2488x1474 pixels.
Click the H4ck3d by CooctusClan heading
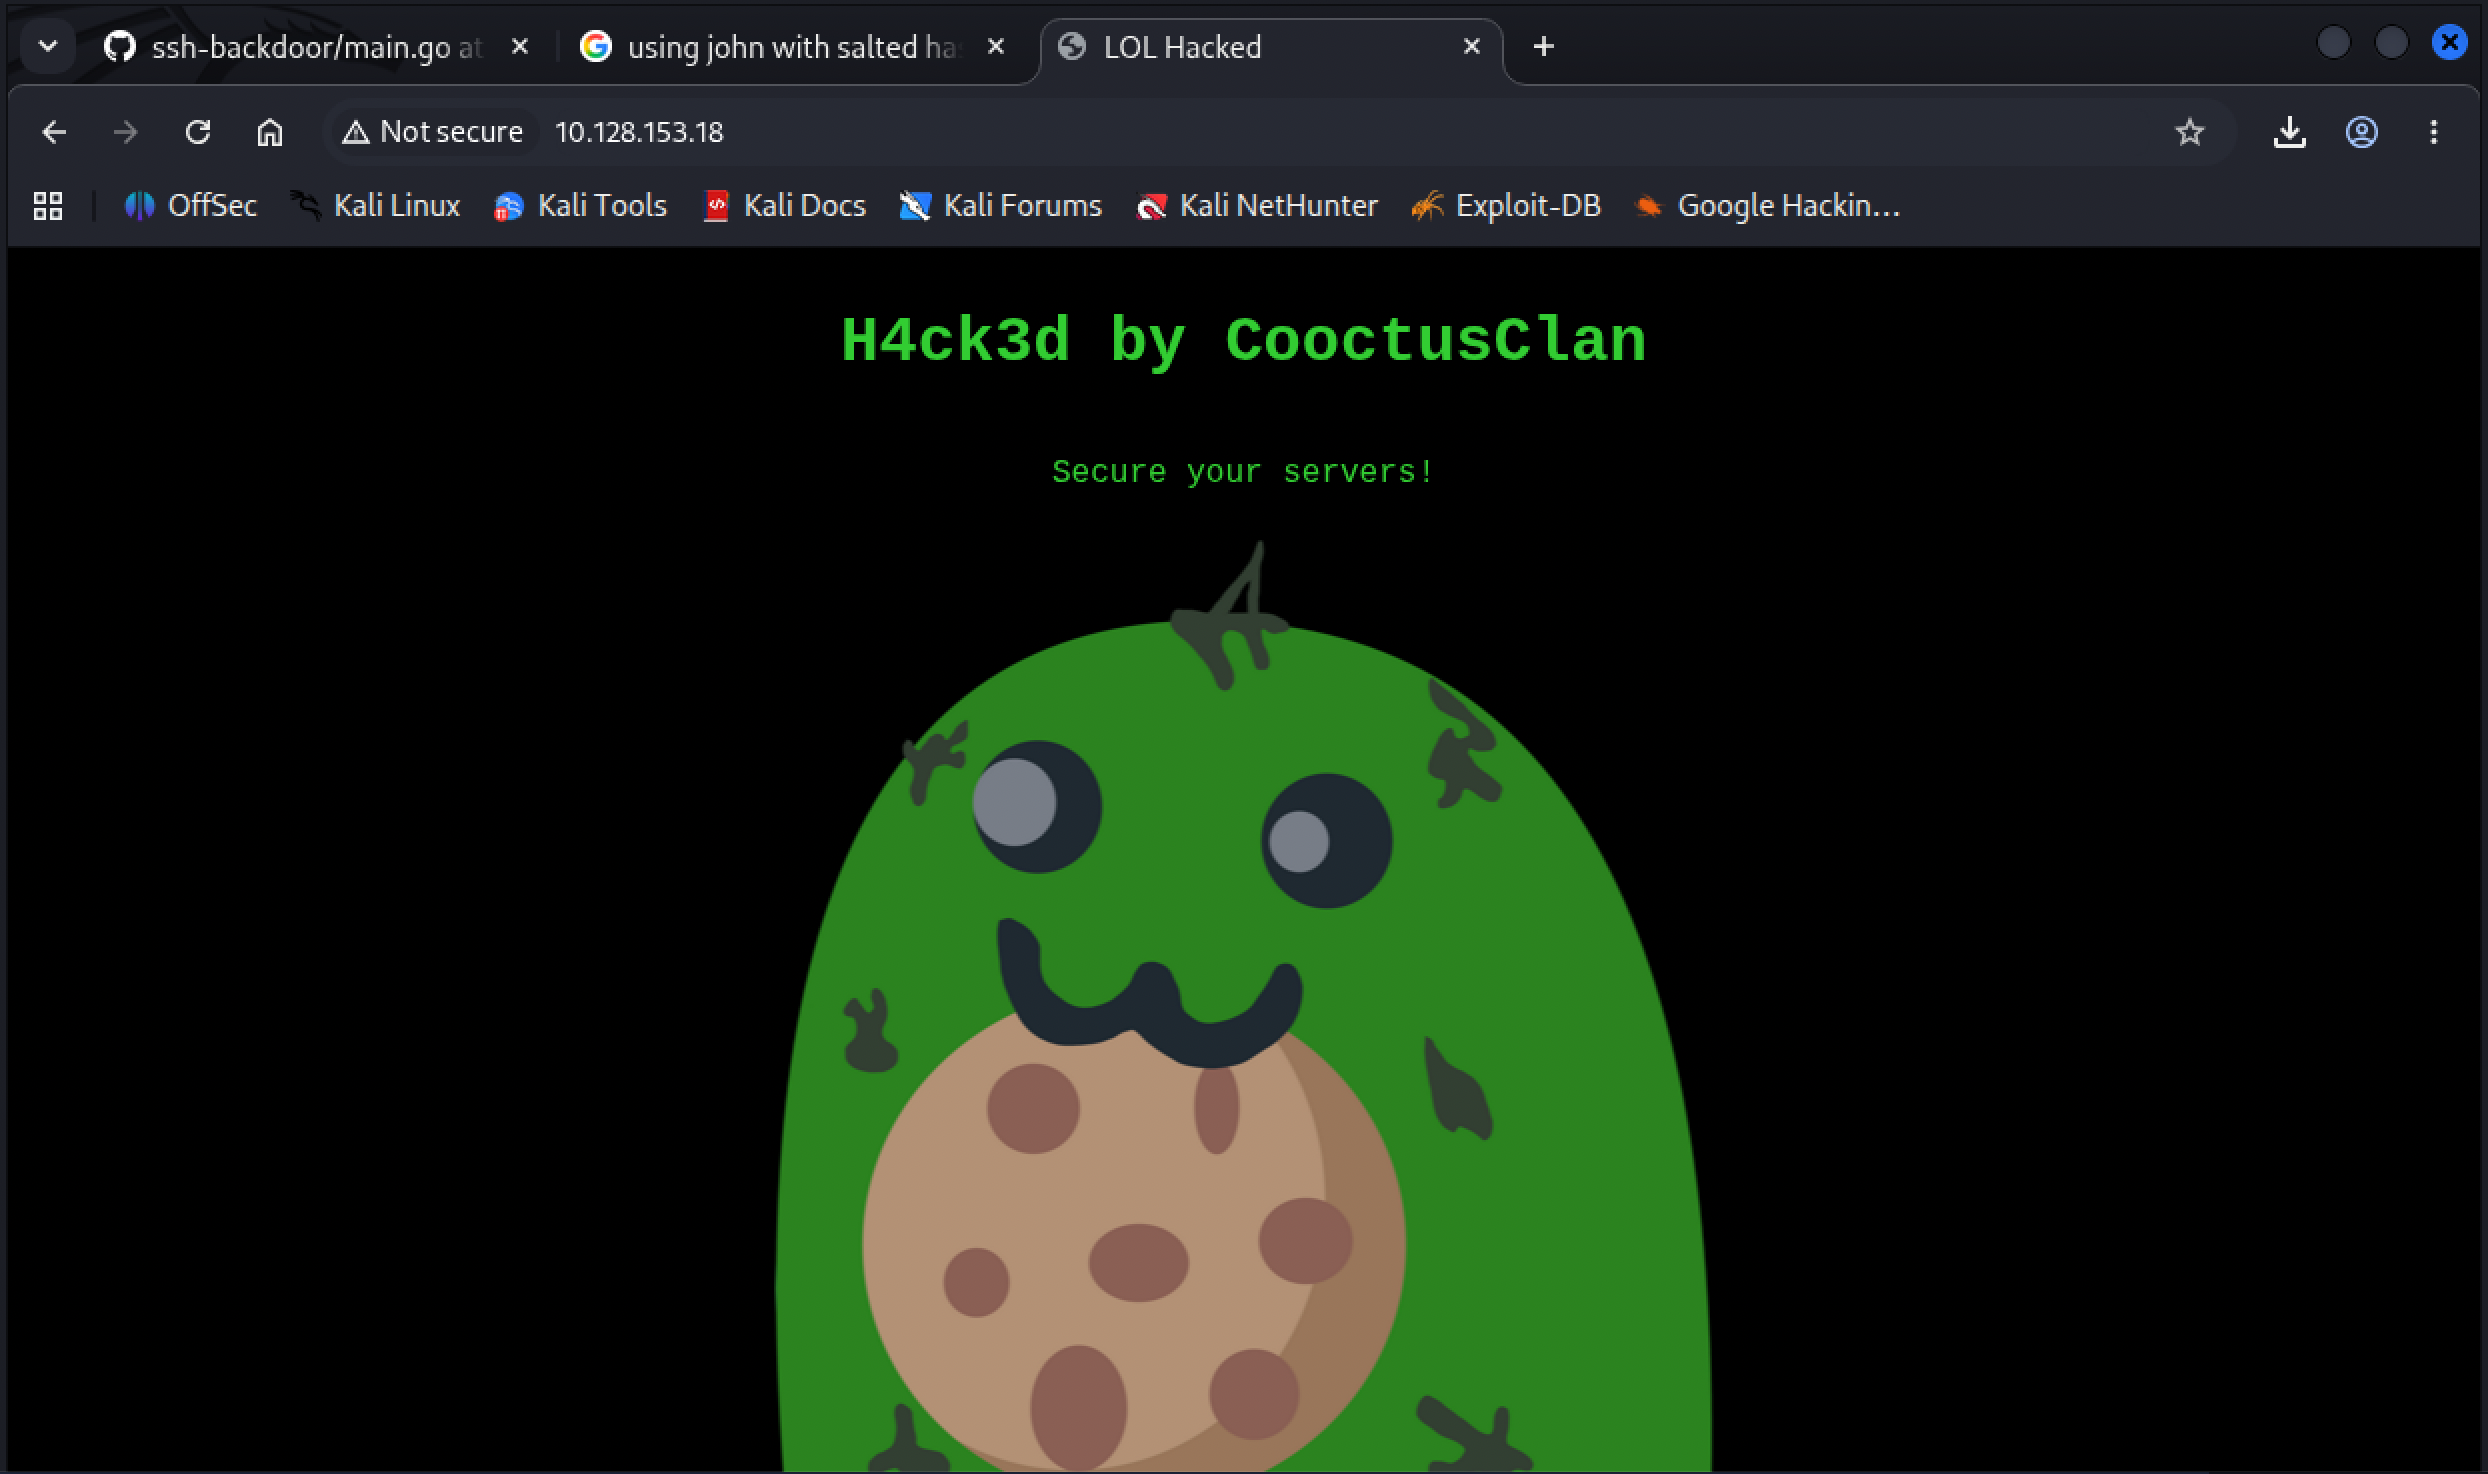click(x=1243, y=341)
